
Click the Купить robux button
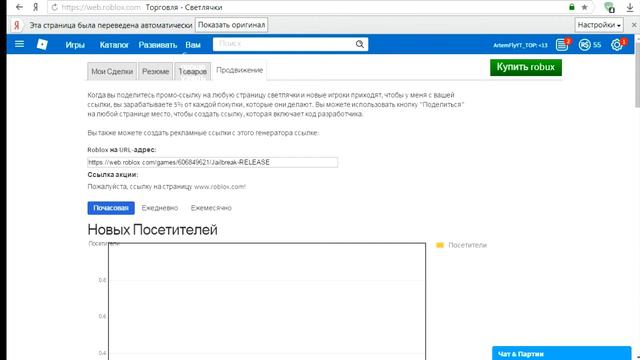[x=526, y=67]
